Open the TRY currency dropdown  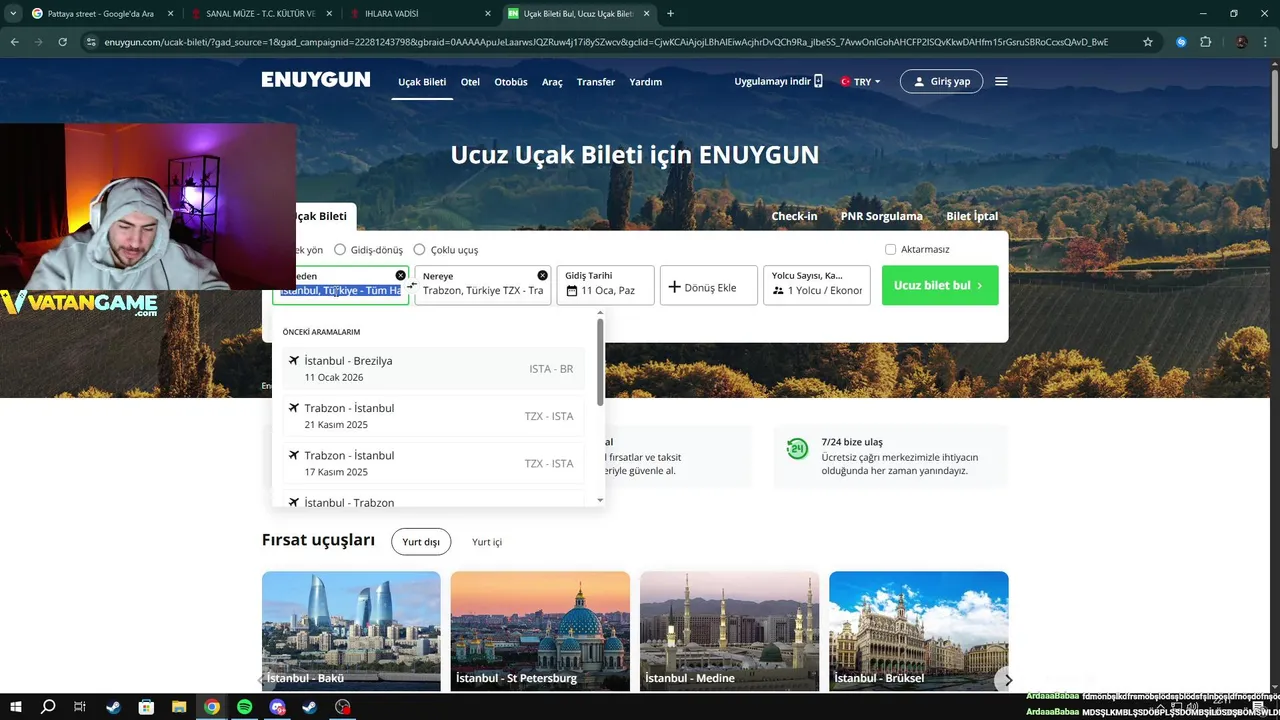click(x=860, y=82)
